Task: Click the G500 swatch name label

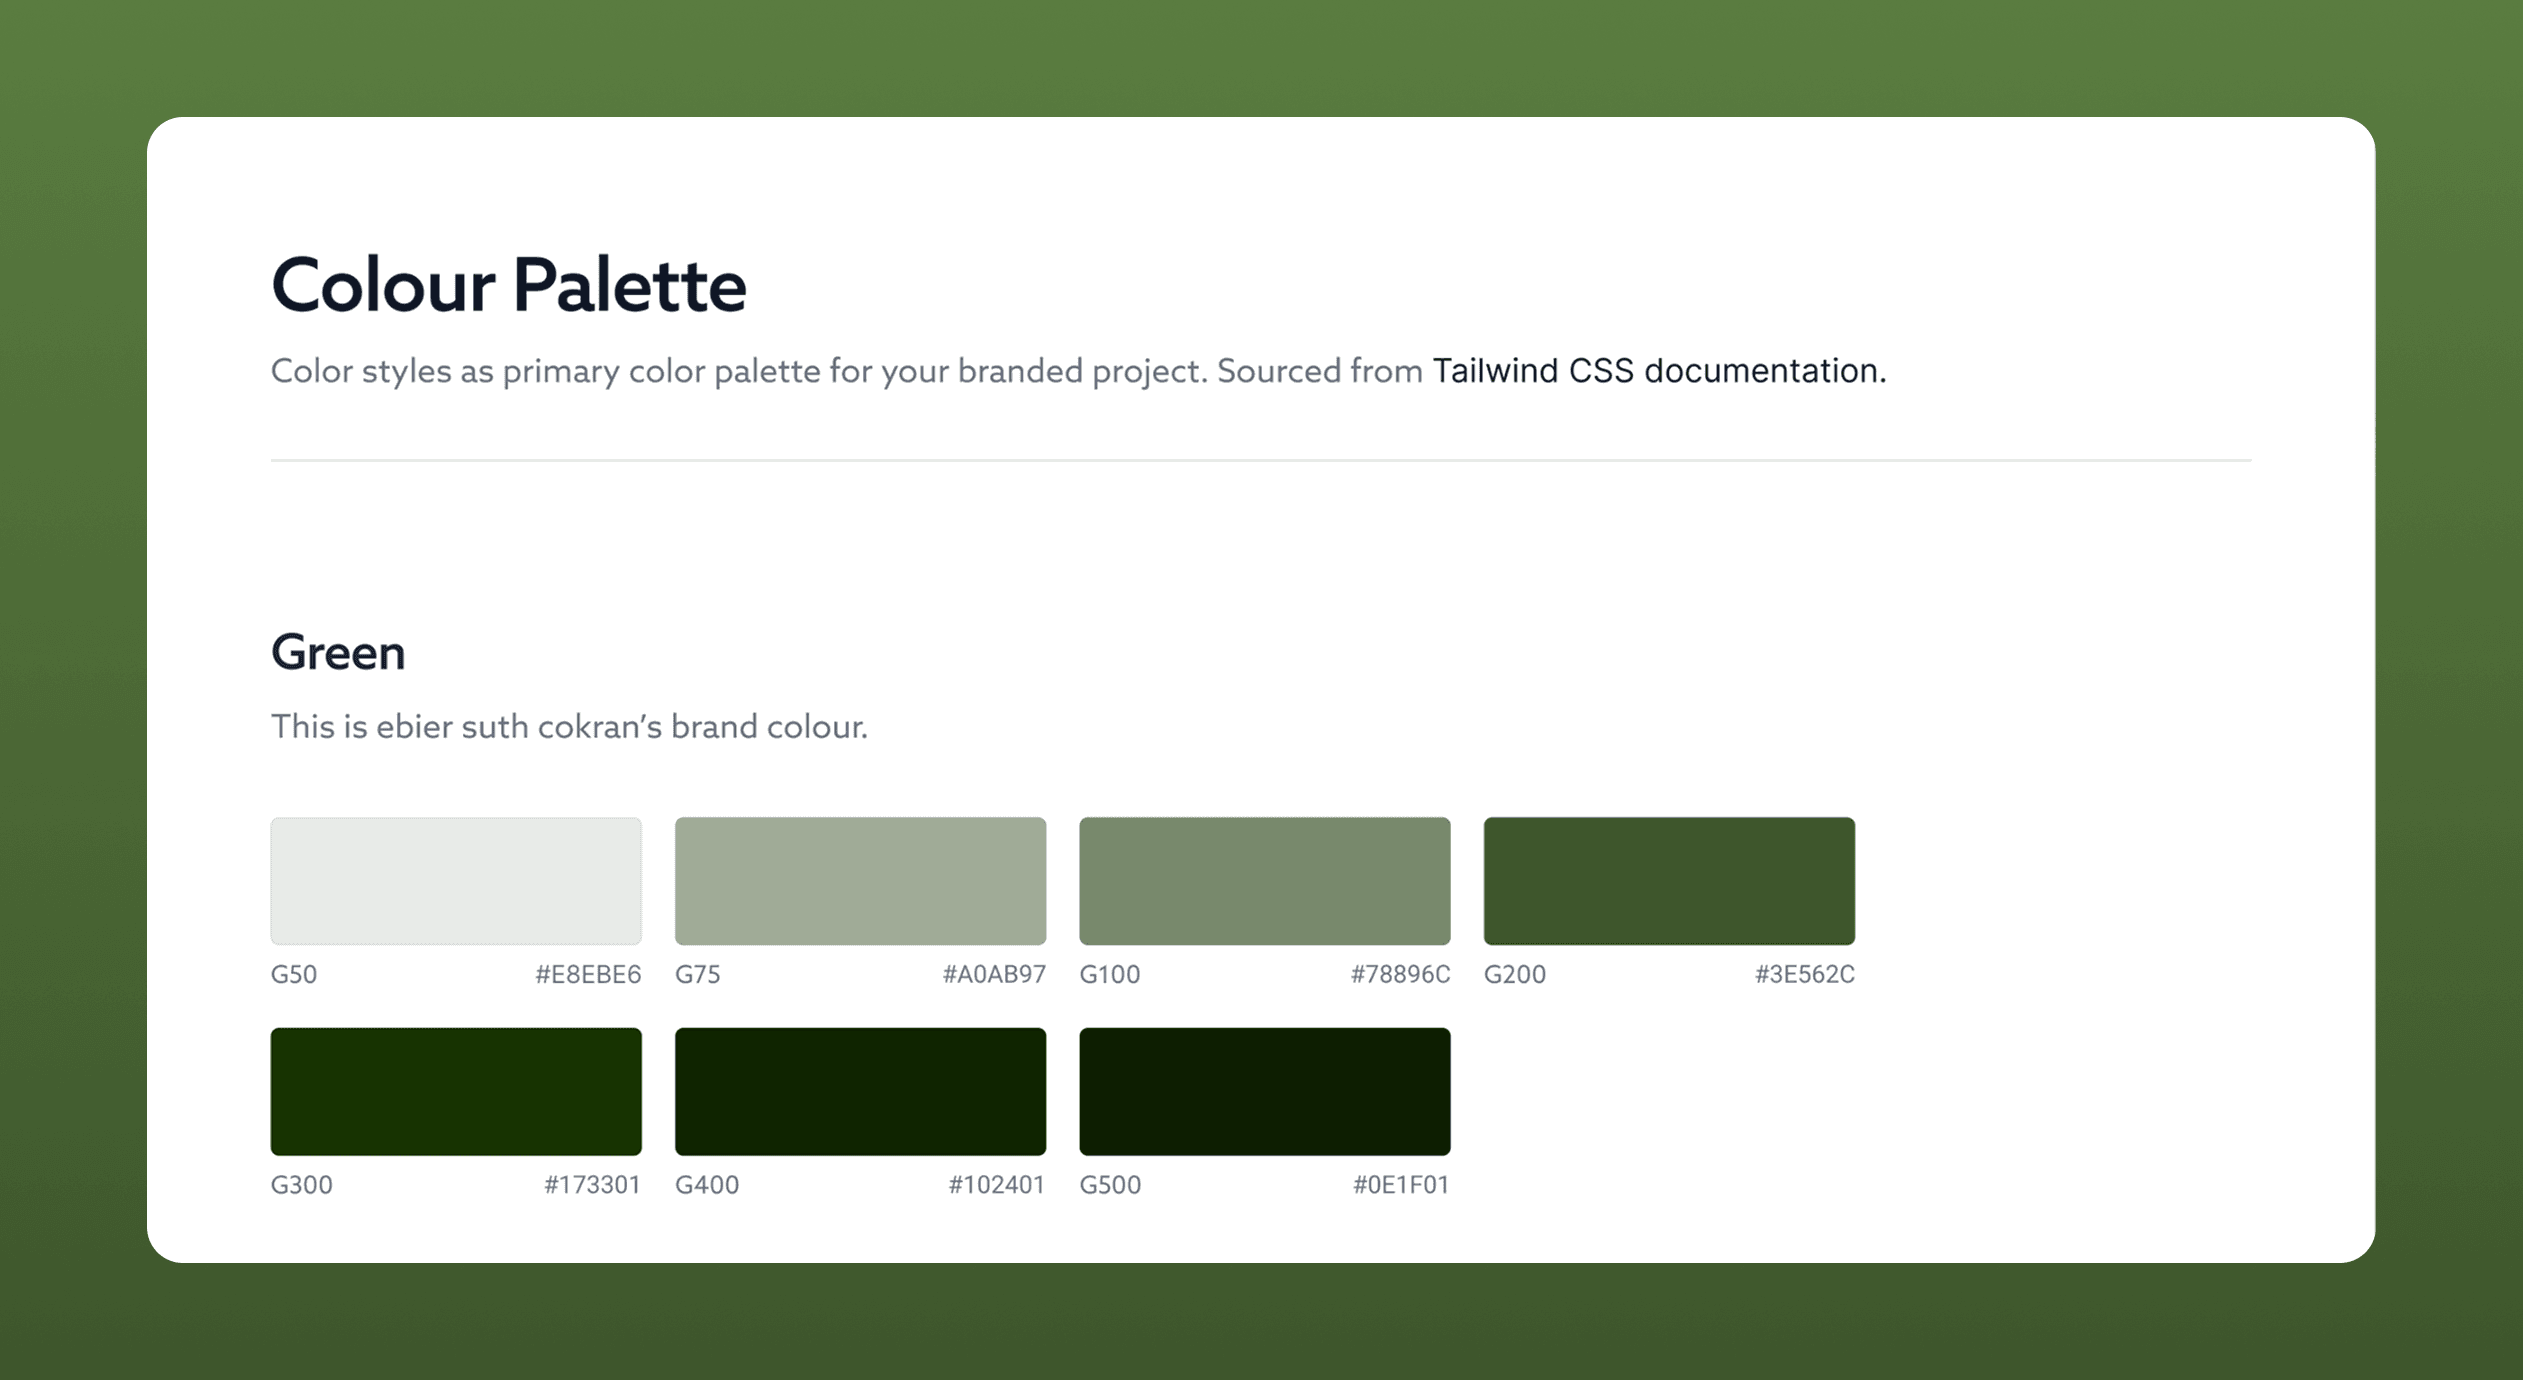Action: 1110,1185
